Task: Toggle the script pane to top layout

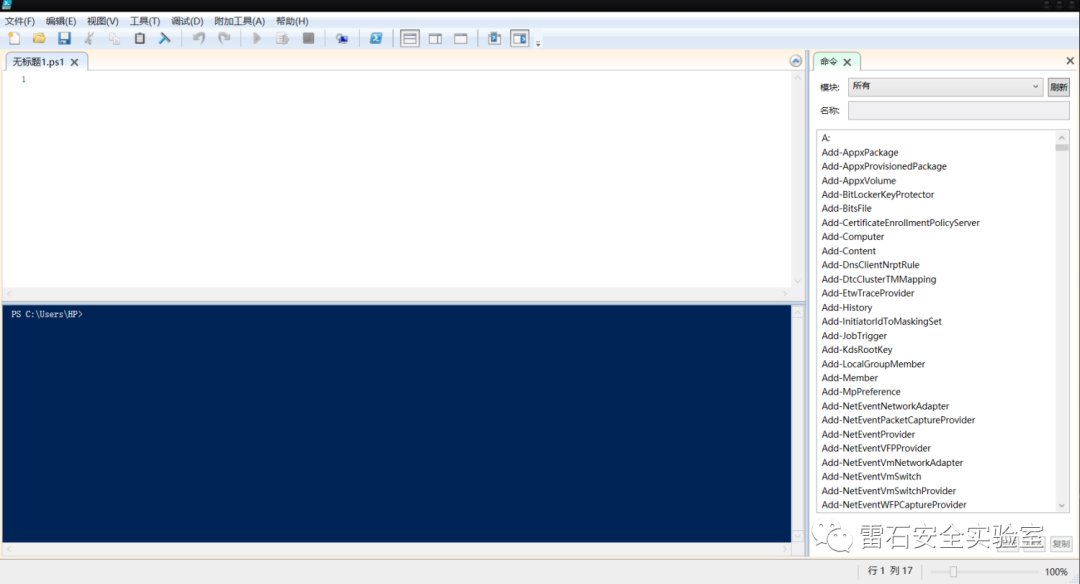Action: pyautogui.click(x=410, y=38)
